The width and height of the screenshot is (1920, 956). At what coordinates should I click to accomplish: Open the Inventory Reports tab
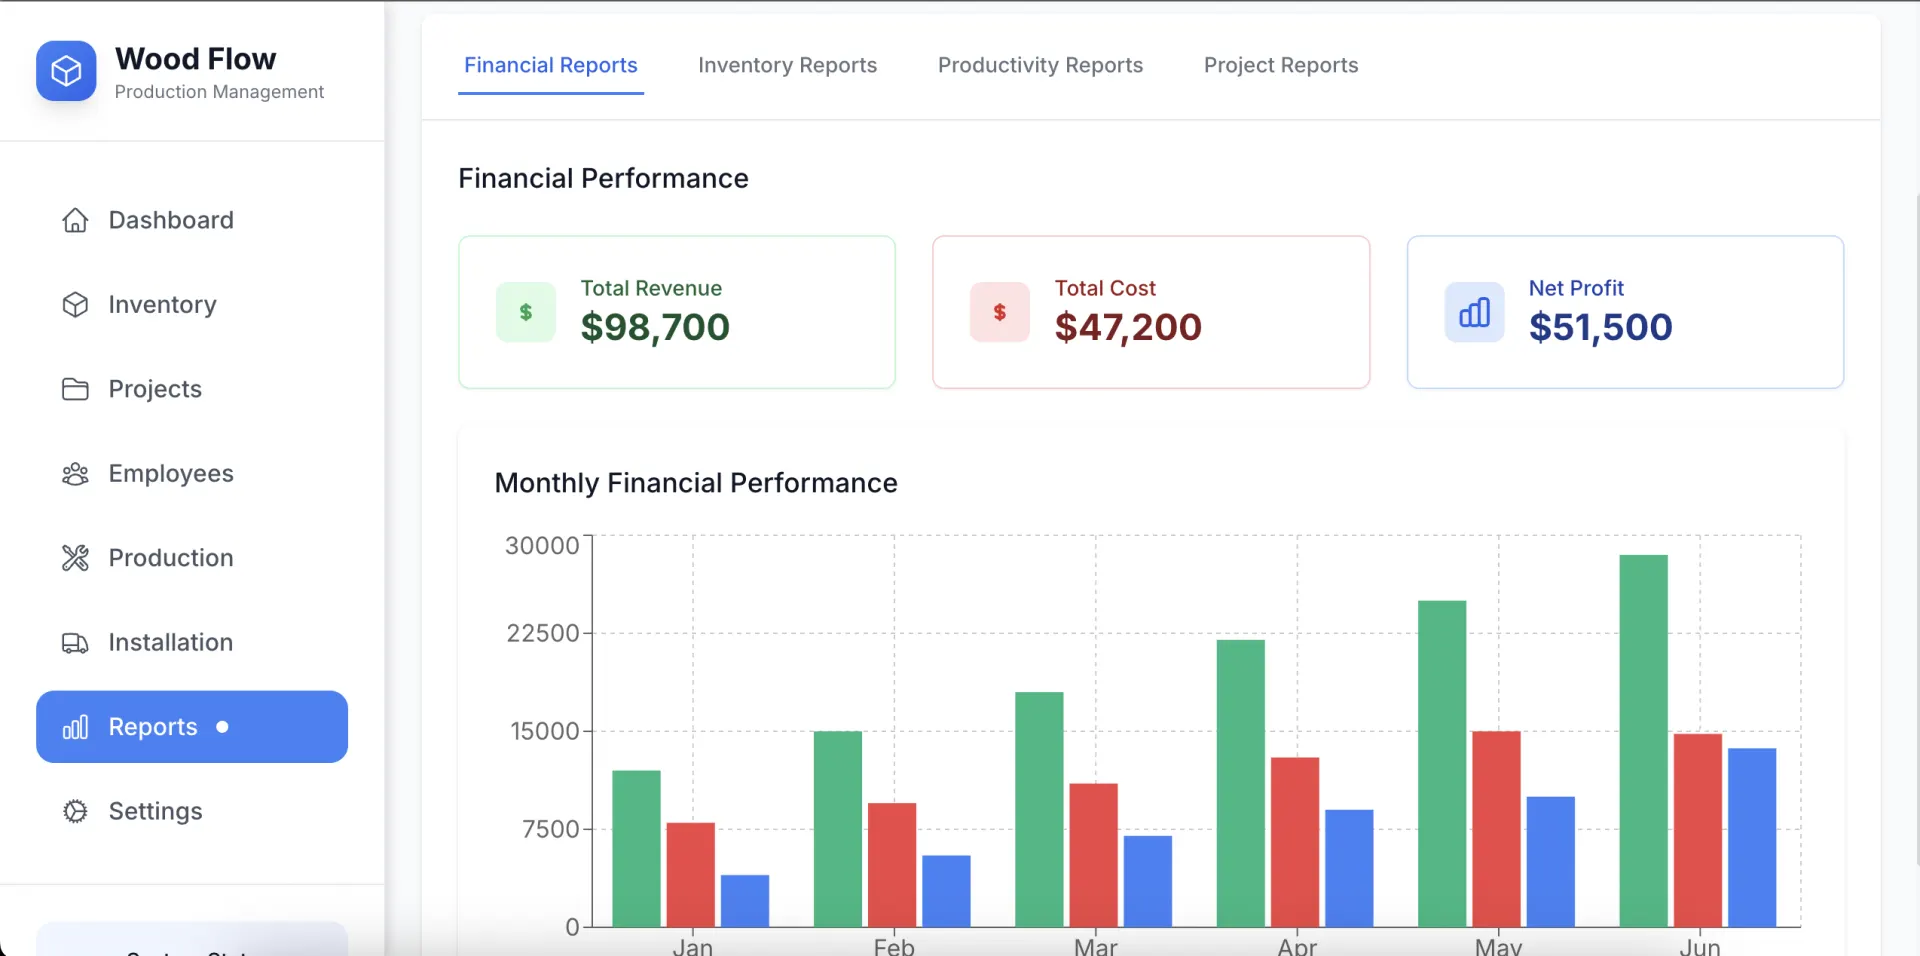787,65
